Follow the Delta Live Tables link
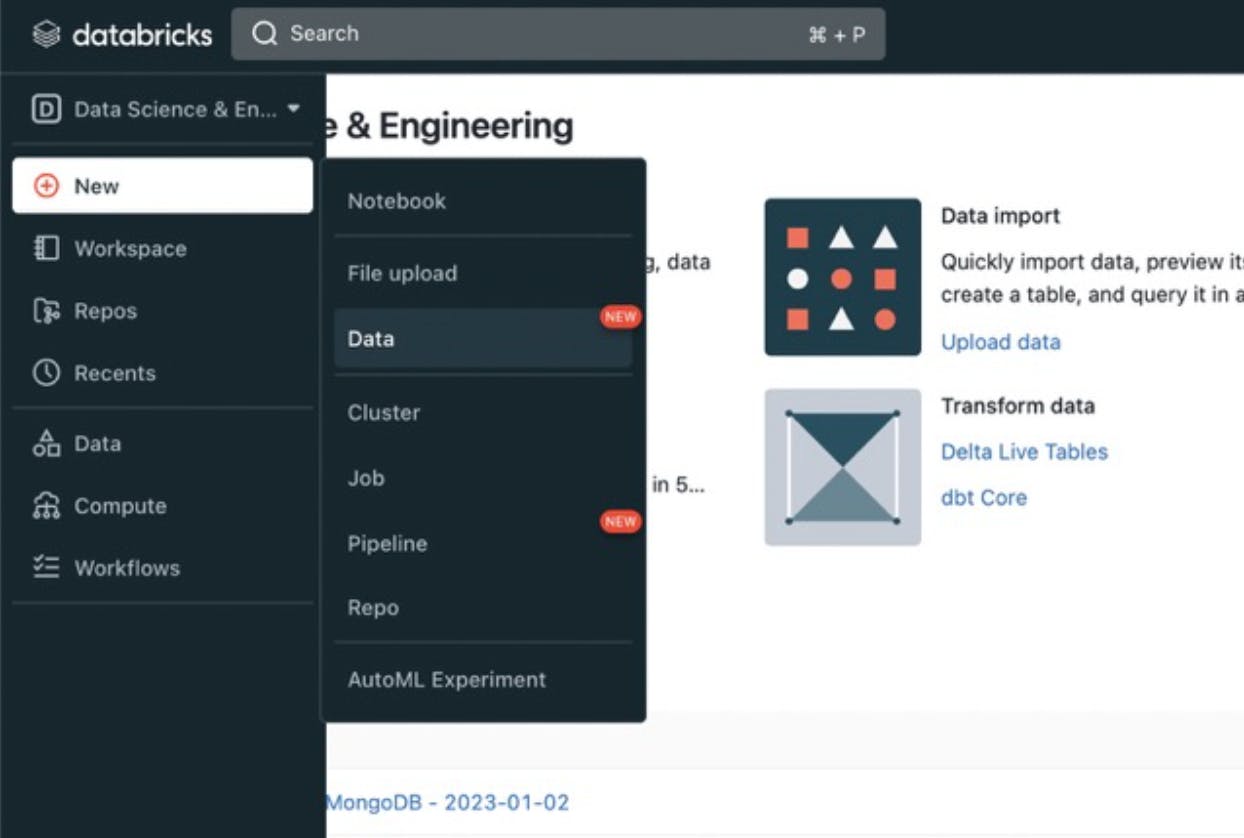 1023,451
